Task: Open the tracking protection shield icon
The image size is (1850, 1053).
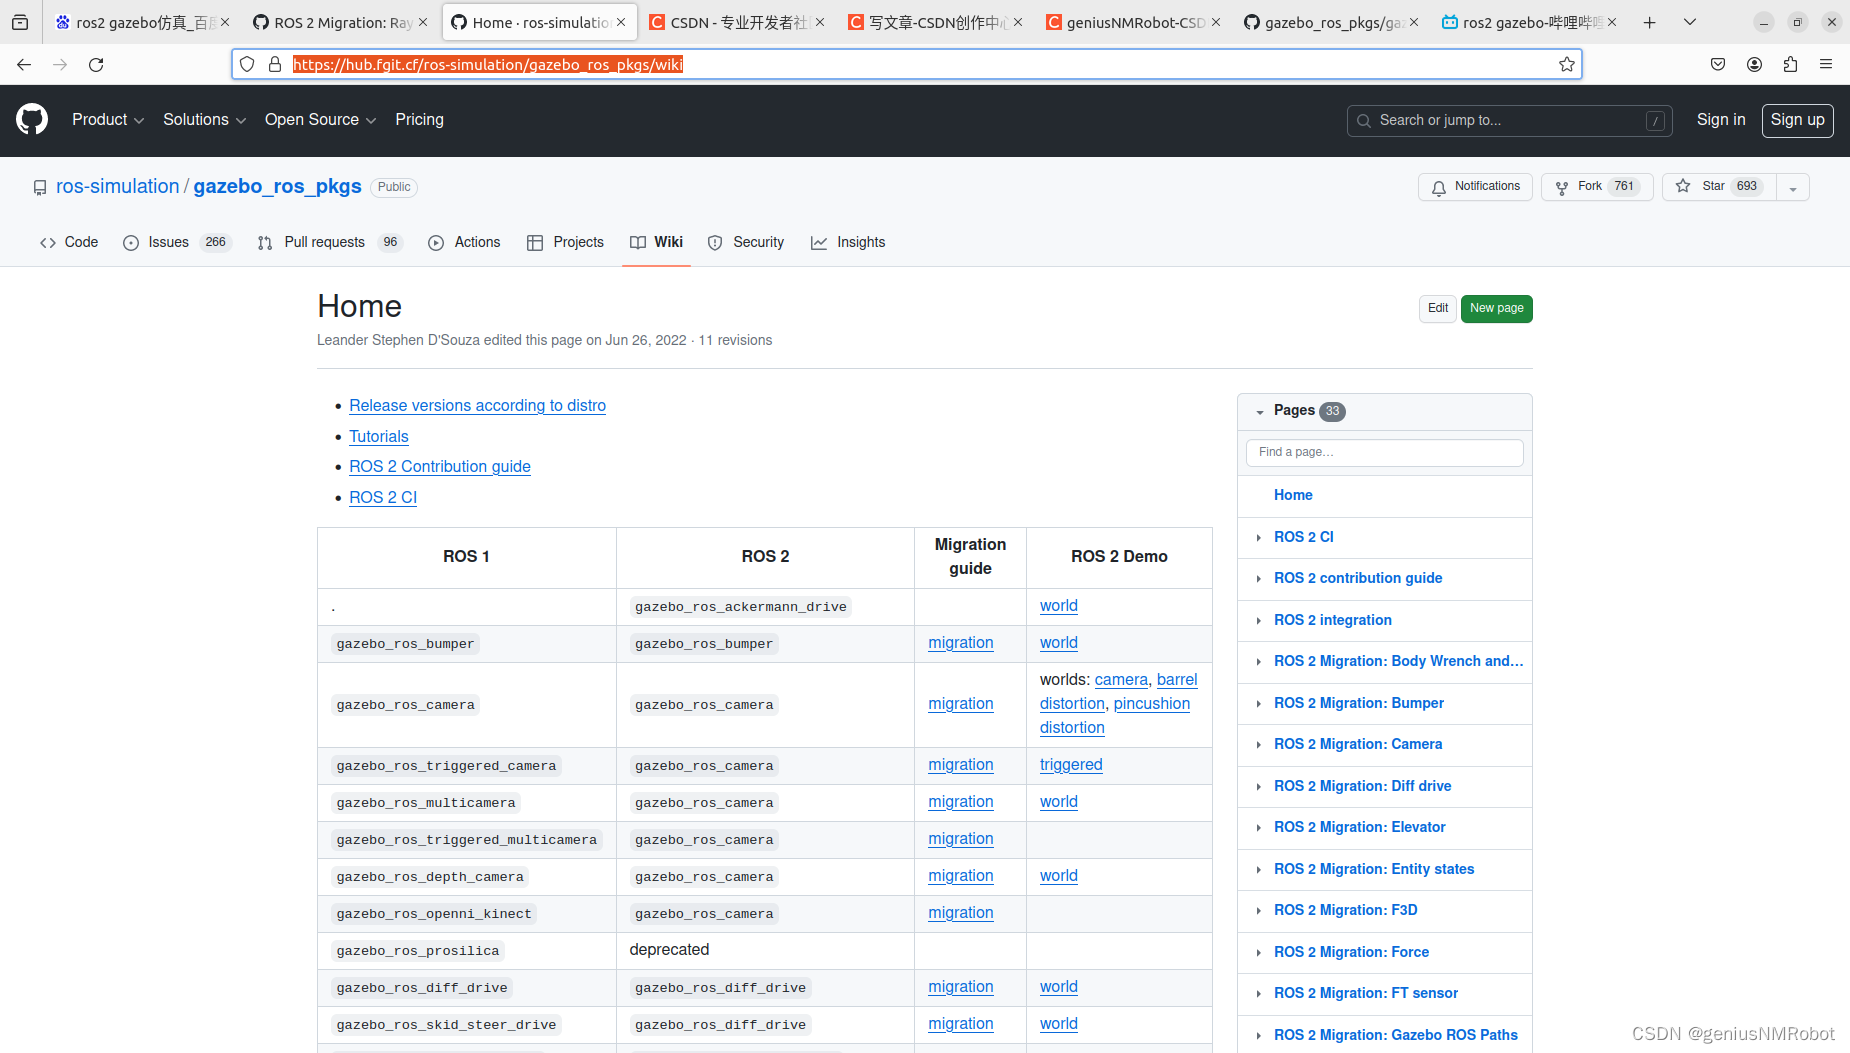Action: [246, 64]
